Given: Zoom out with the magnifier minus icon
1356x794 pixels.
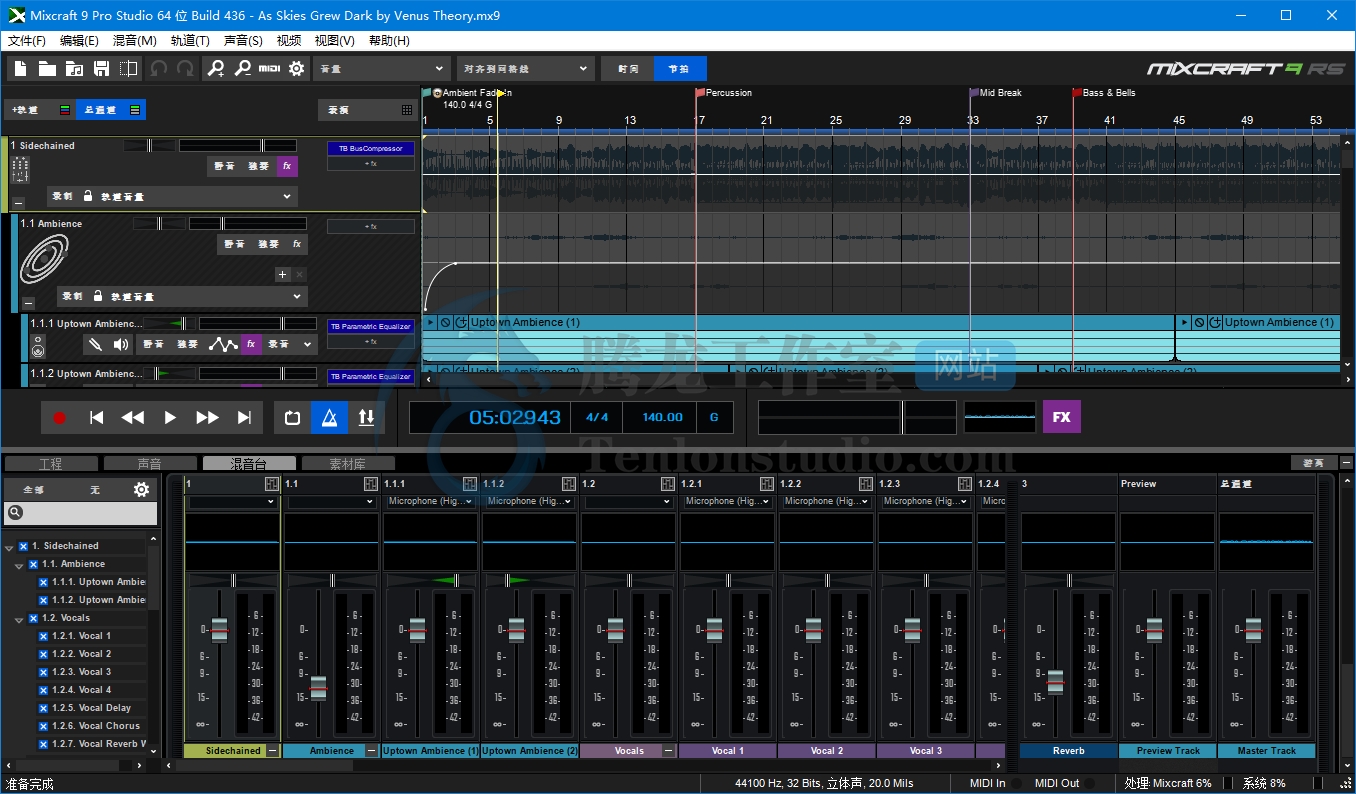Looking at the screenshot, I should pyautogui.click(x=242, y=68).
